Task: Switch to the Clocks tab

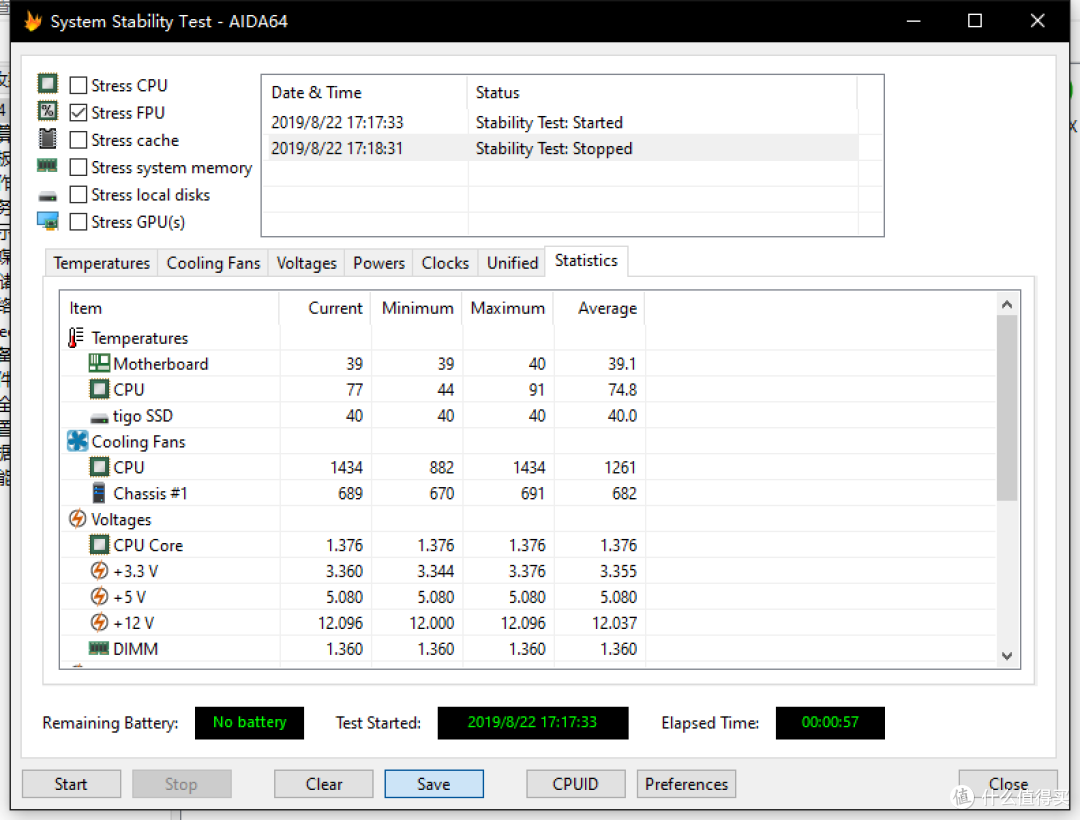Action: (445, 263)
